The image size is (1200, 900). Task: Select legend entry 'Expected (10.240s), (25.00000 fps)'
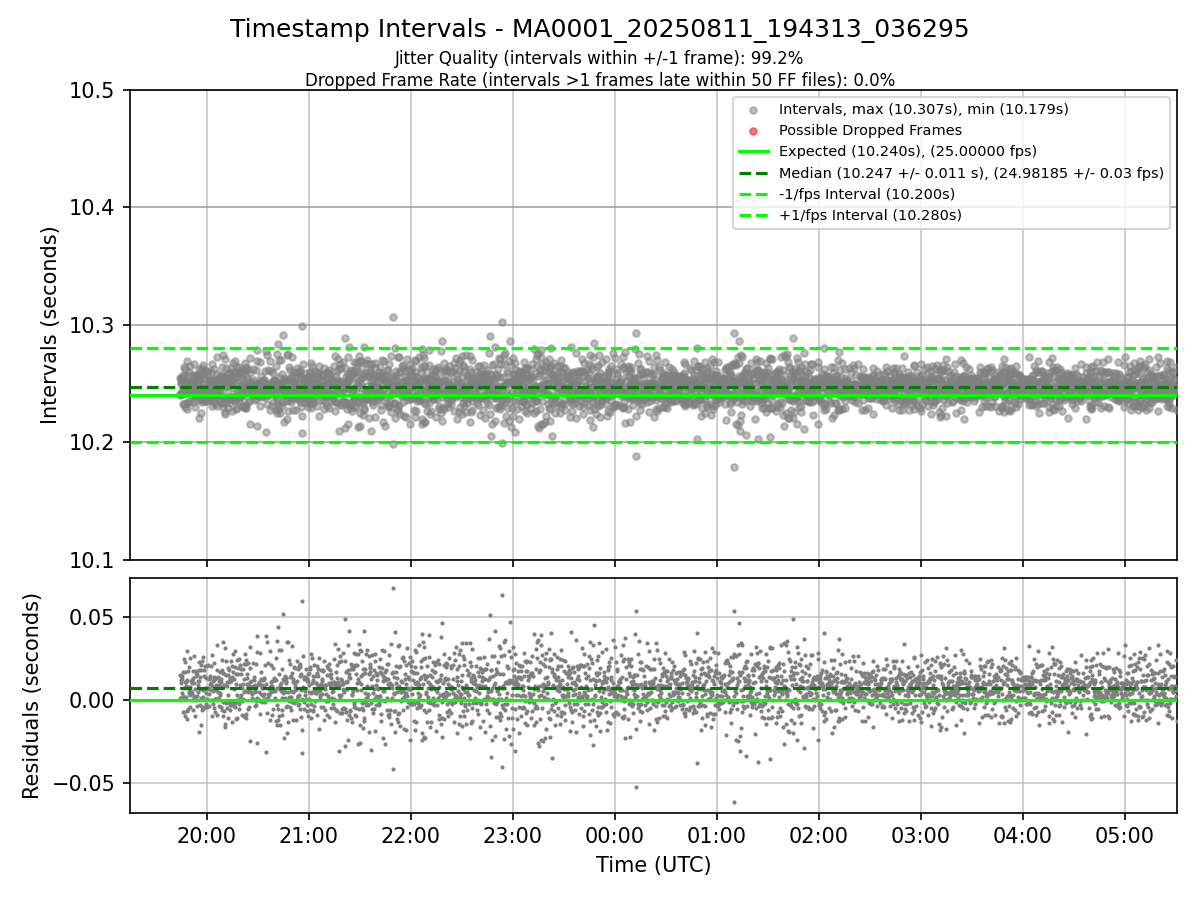[x=908, y=151]
